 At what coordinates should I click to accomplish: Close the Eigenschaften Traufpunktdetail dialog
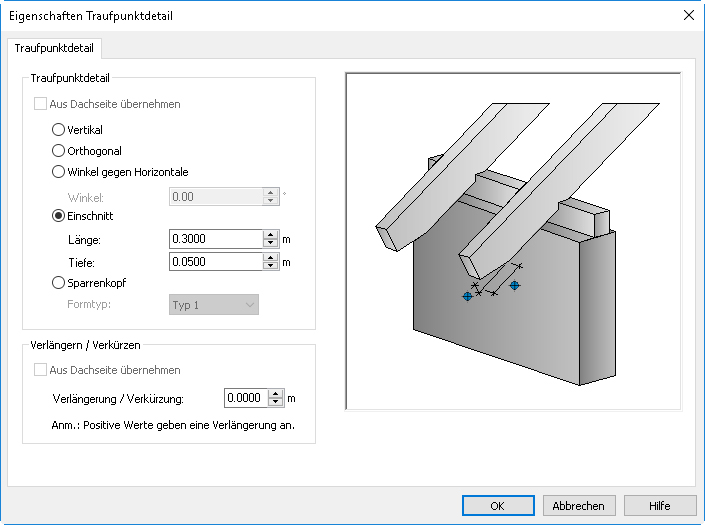pyautogui.click(x=689, y=15)
